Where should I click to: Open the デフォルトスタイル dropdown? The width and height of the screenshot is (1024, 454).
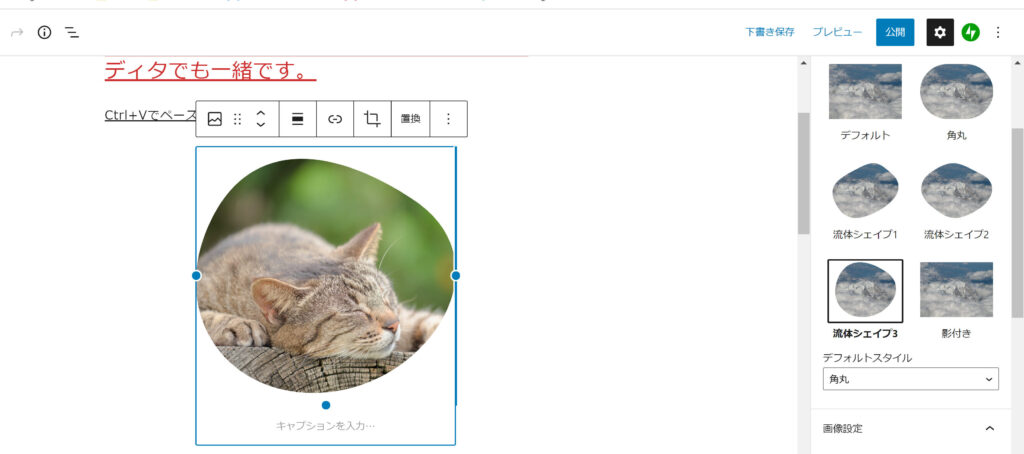[910, 379]
